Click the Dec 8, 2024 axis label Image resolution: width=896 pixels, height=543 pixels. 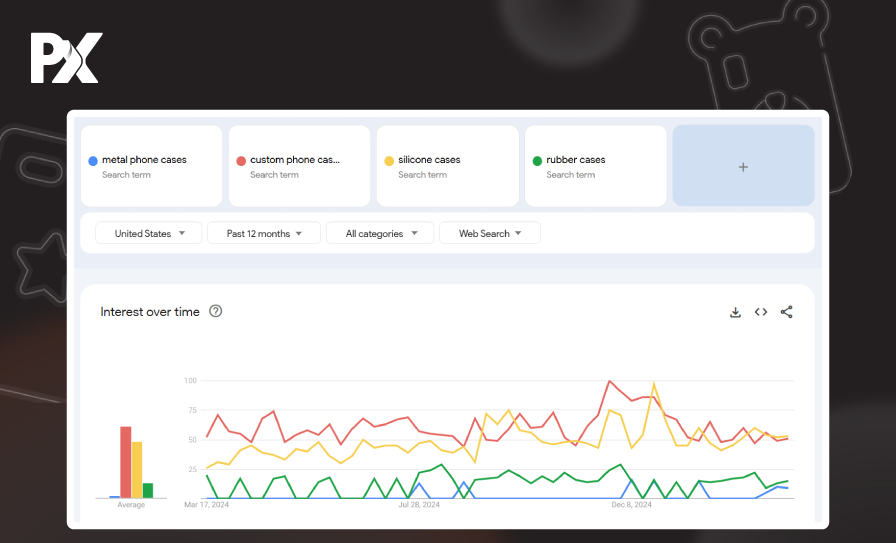click(x=631, y=505)
